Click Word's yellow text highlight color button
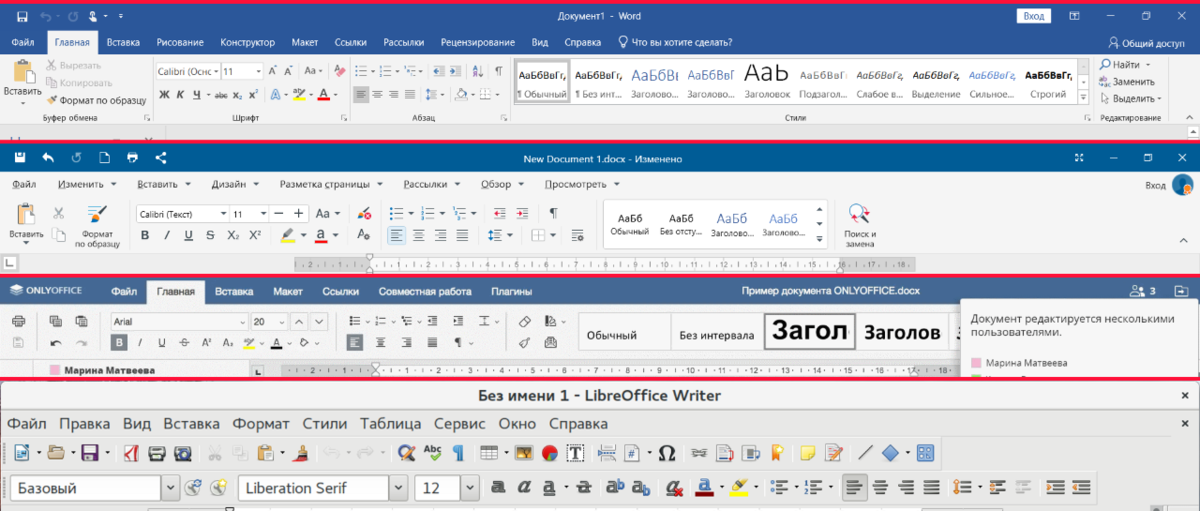The image size is (1200, 511). click(x=297, y=95)
